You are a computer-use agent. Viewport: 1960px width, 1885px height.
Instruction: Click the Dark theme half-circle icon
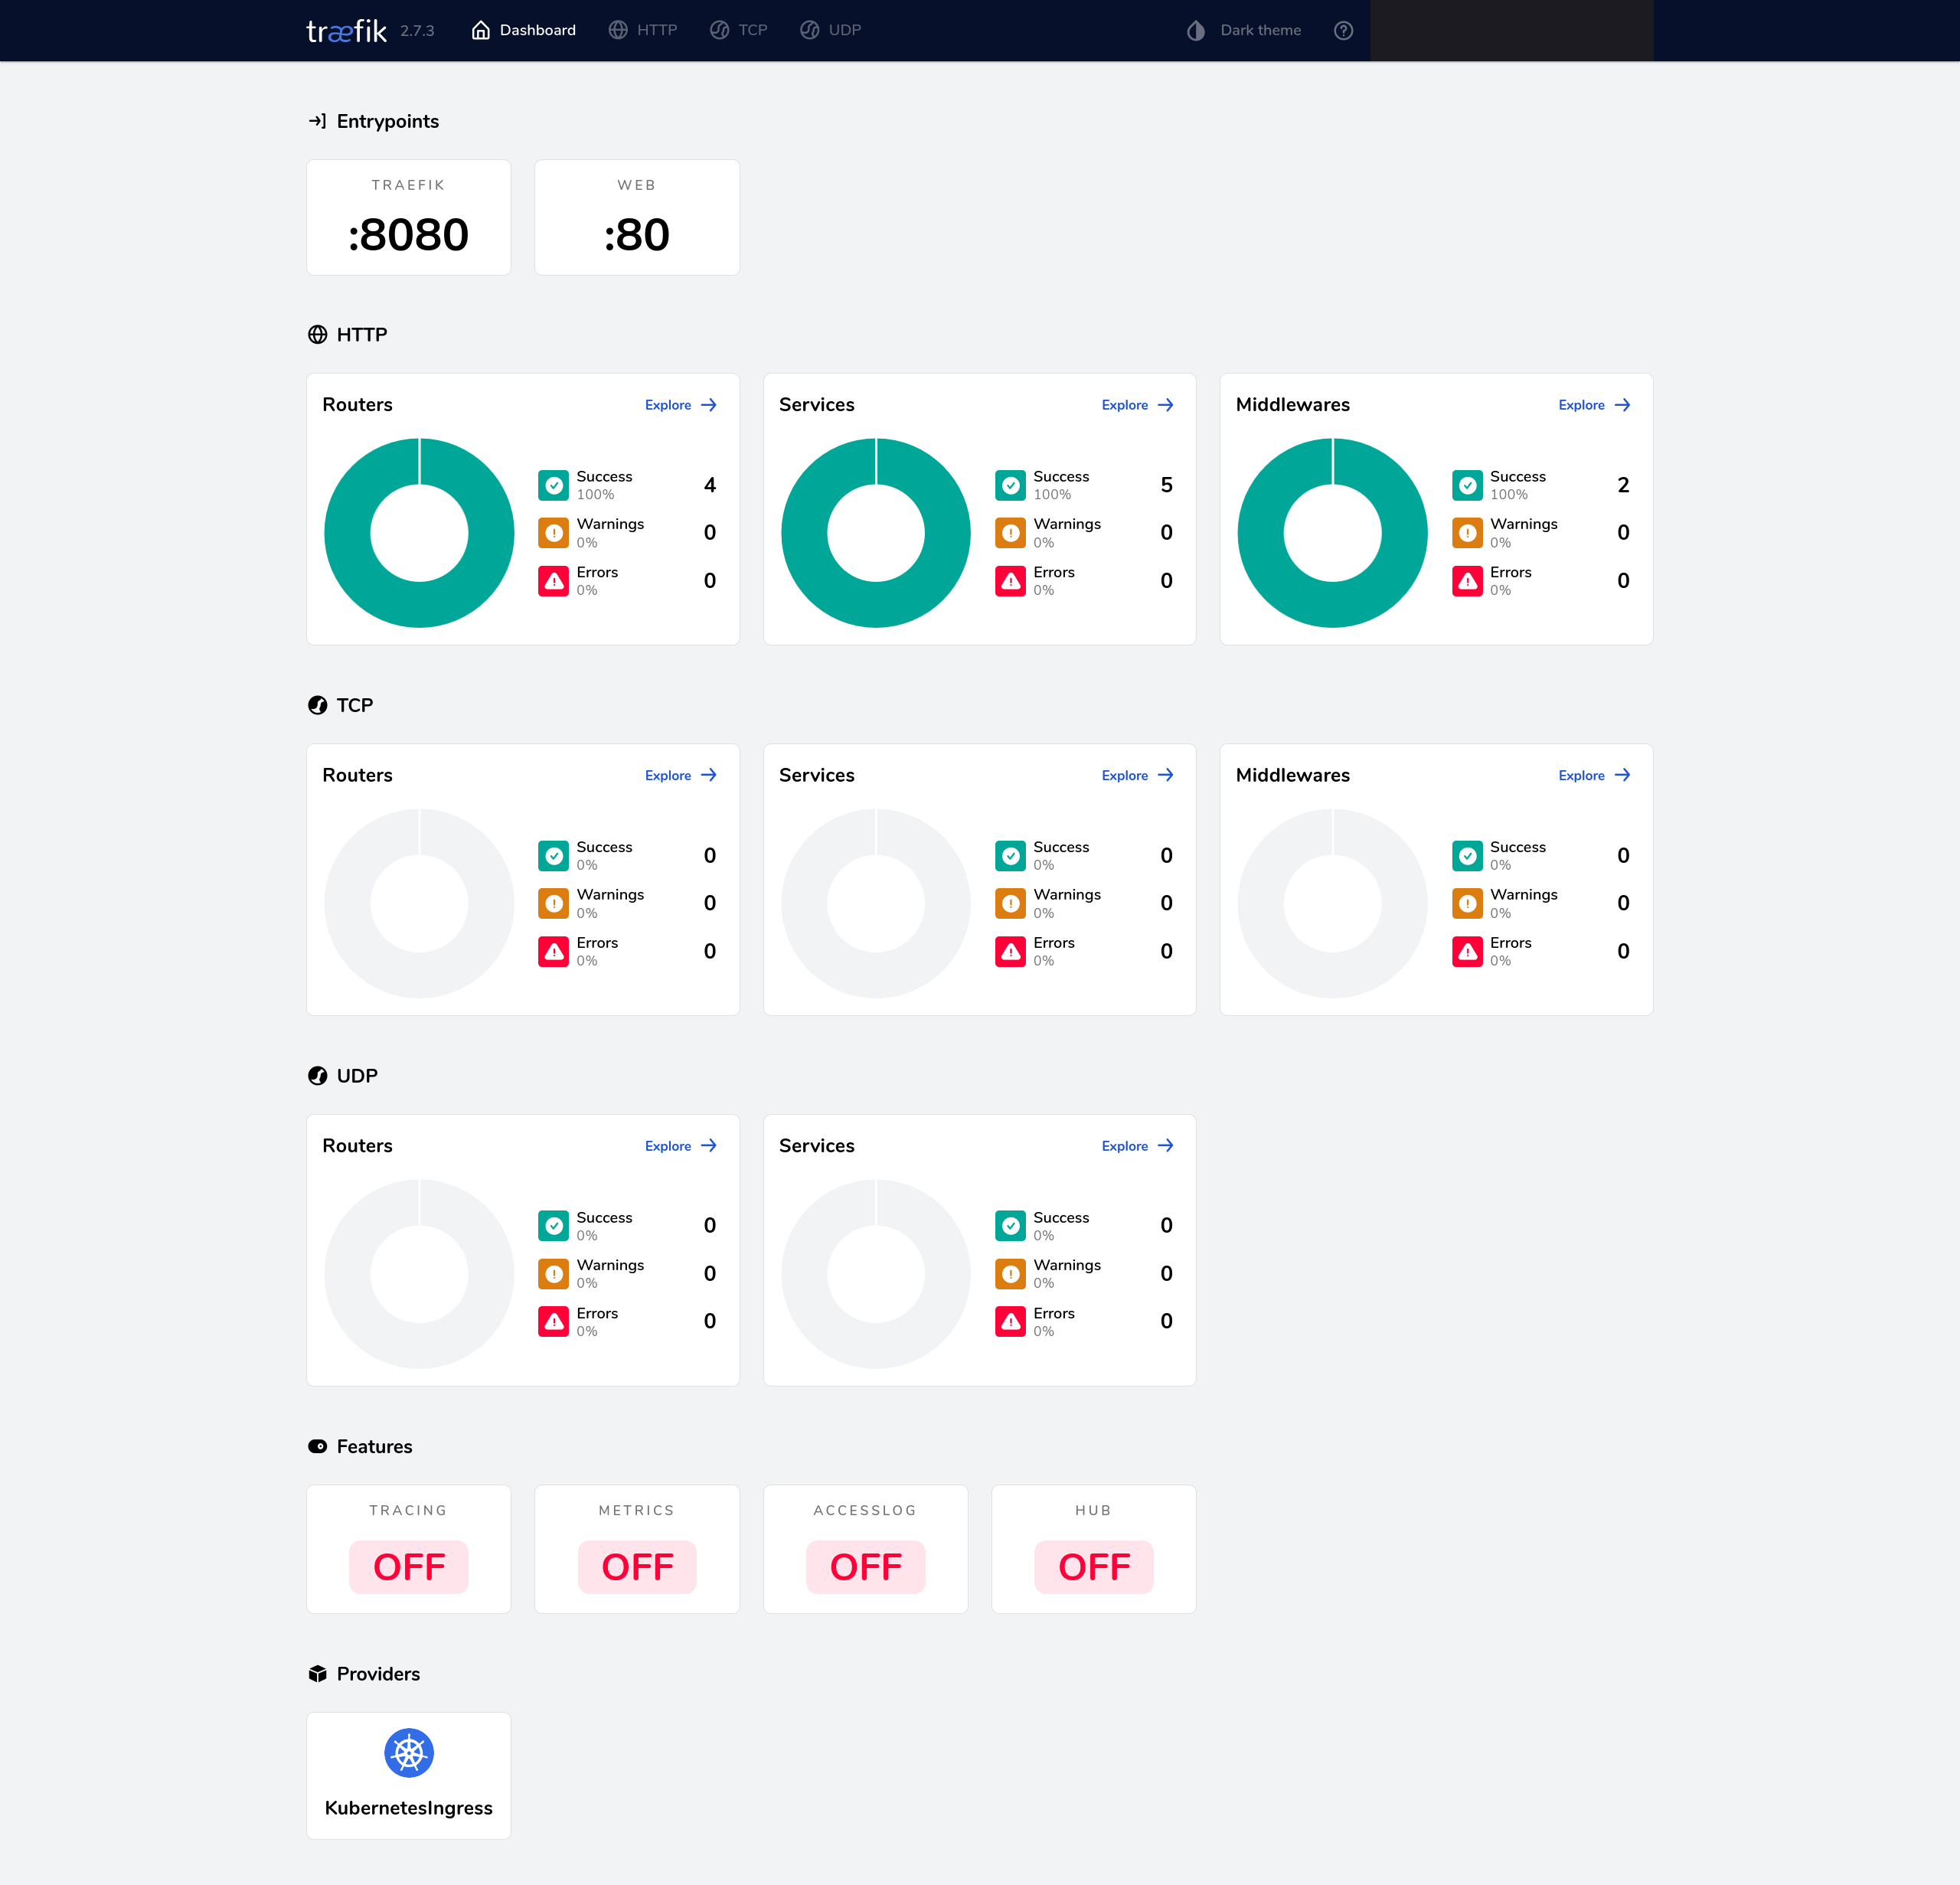pos(1196,30)
